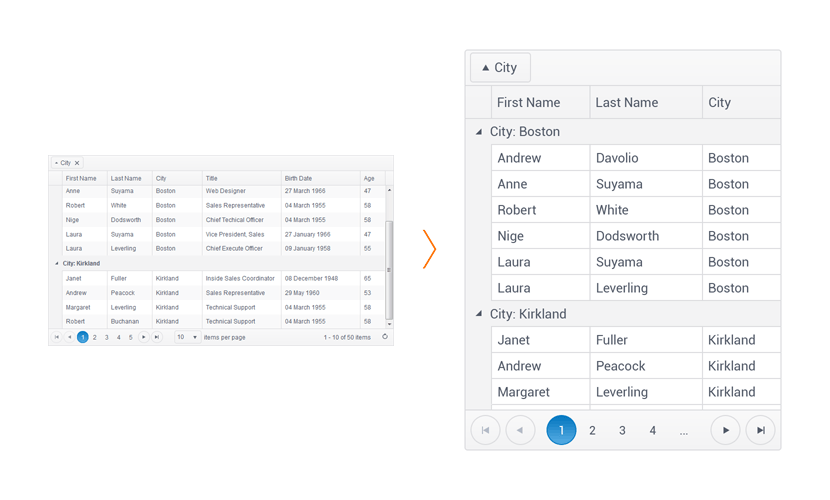Click last page arrow in the small grid pager
The height and width of the screenshot is (500, 830).
pos(157,338)
